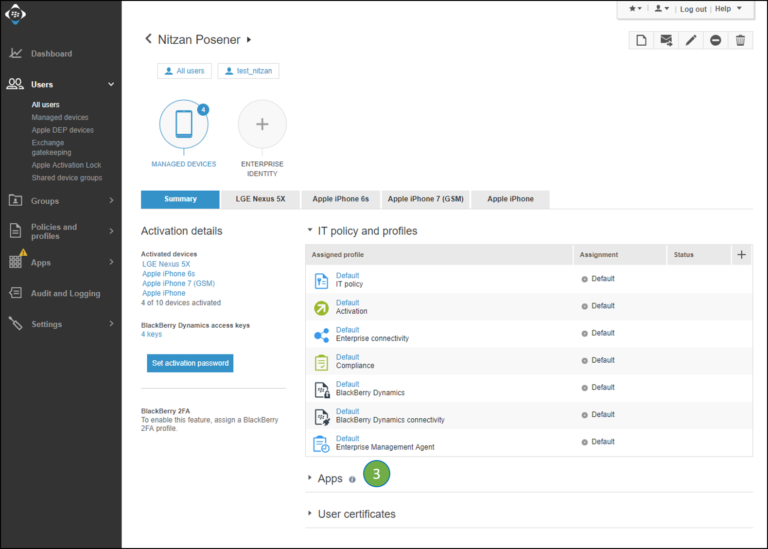This screenshot has height=549, width=768.
Task: Expand the Apps section
Action: pyautogui.click(x=329, y=479)
